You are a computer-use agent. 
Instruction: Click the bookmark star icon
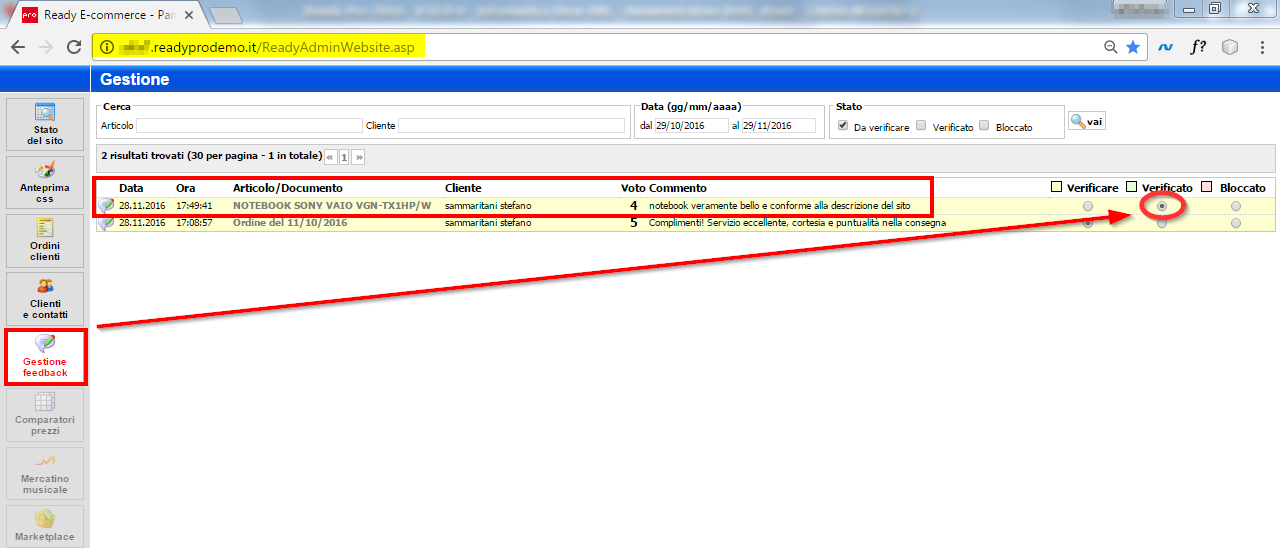tap(1133, 47)
